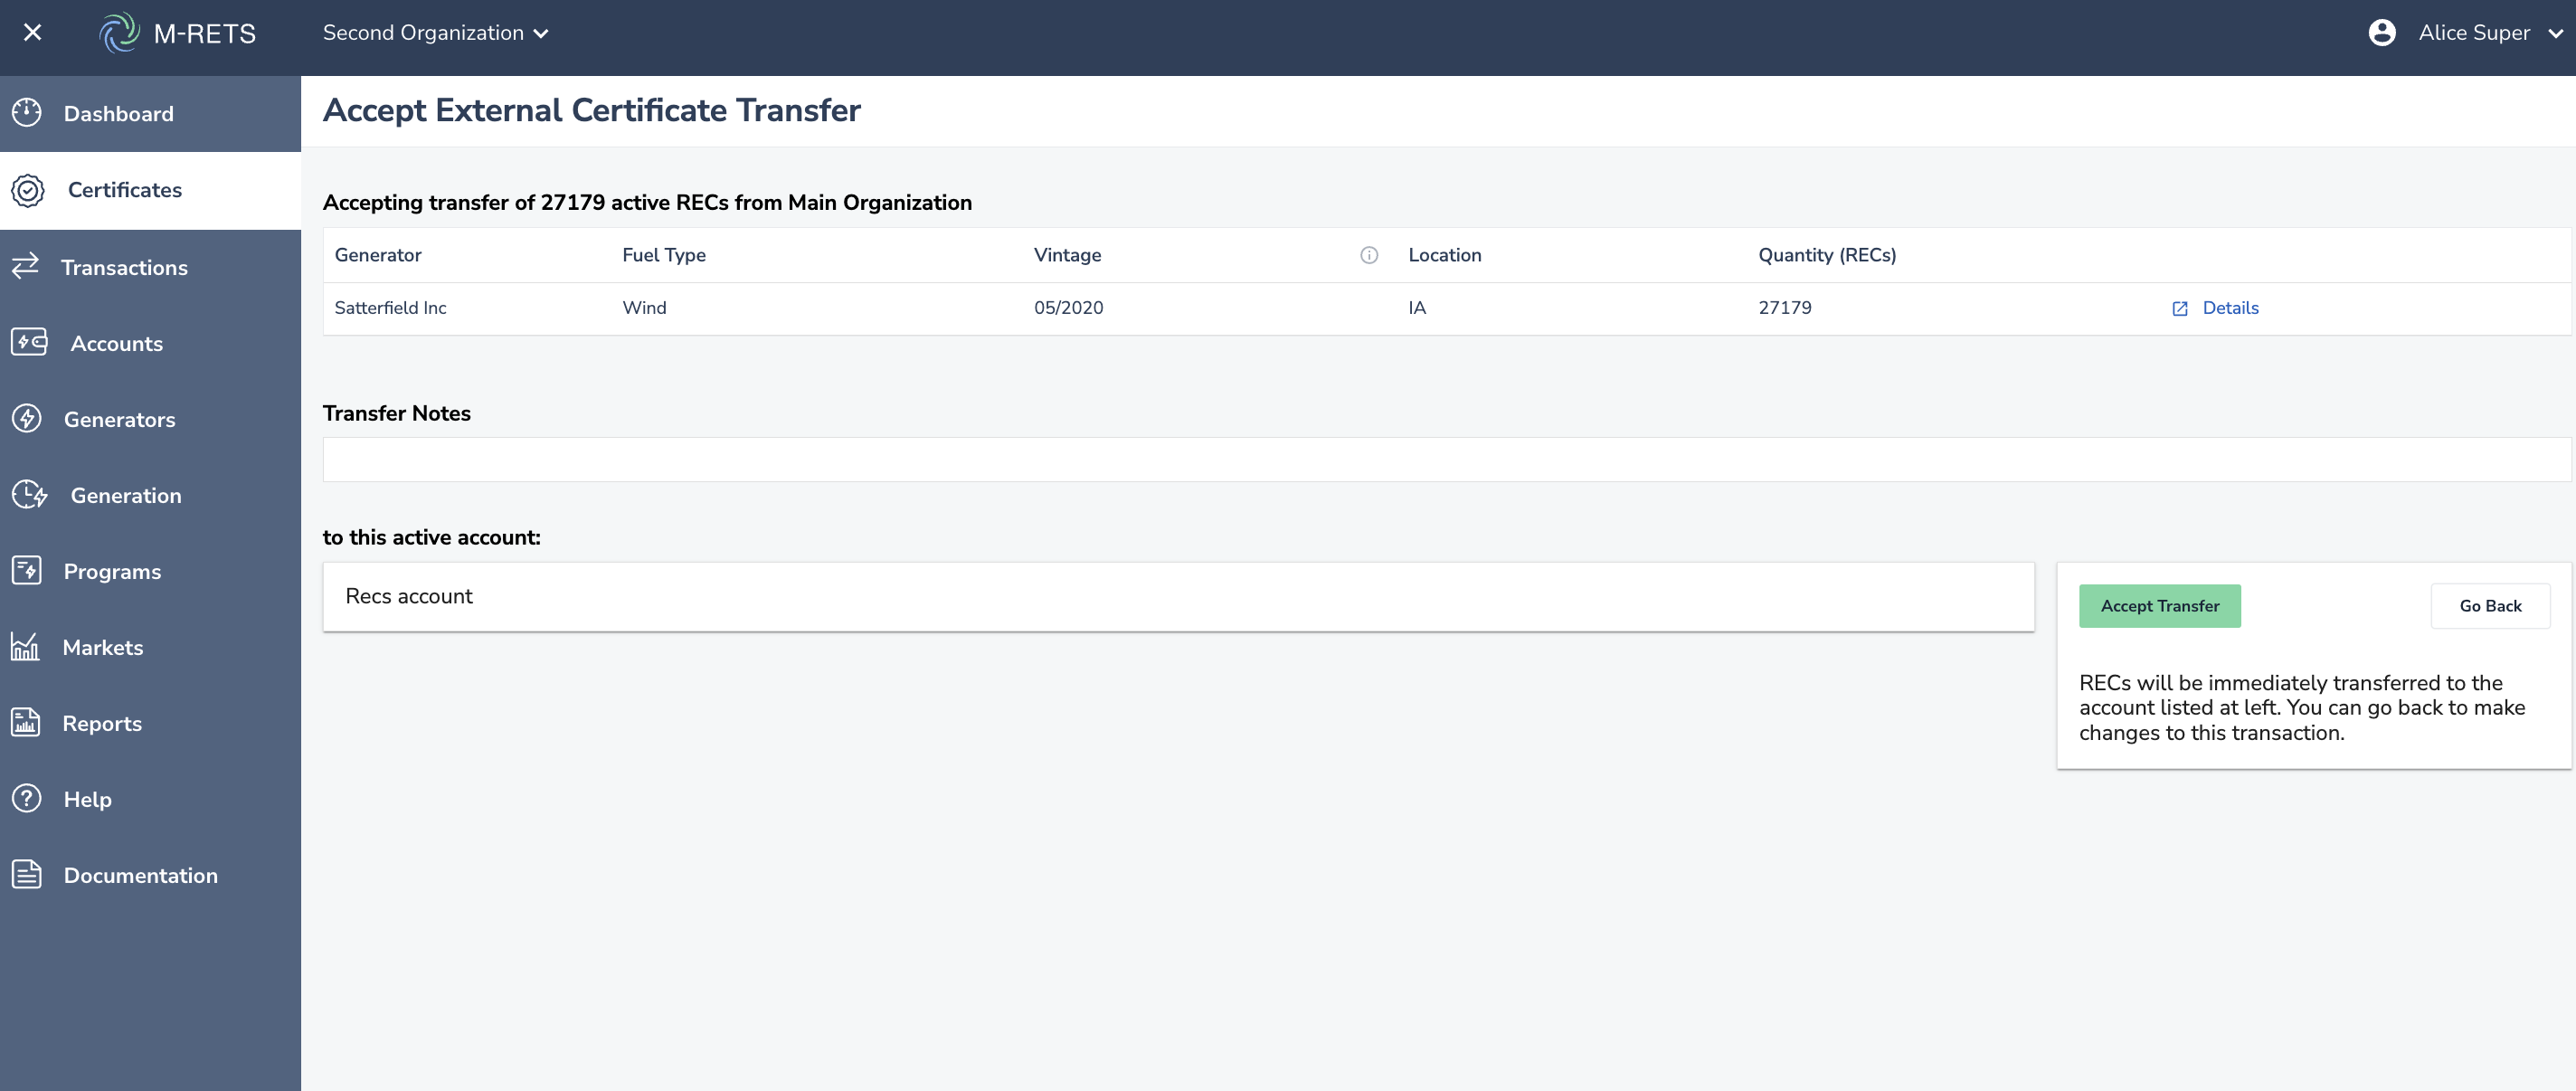The height and width of the screenshot is (1091, 2576).
Task: Click the Generators lightning icon
Action: 27,418
